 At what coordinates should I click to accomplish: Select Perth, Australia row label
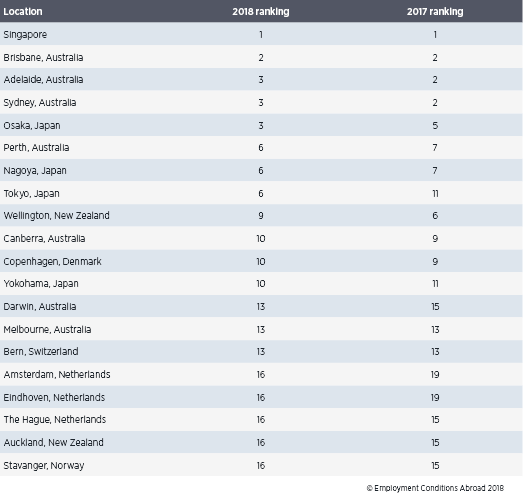point(36,147)
